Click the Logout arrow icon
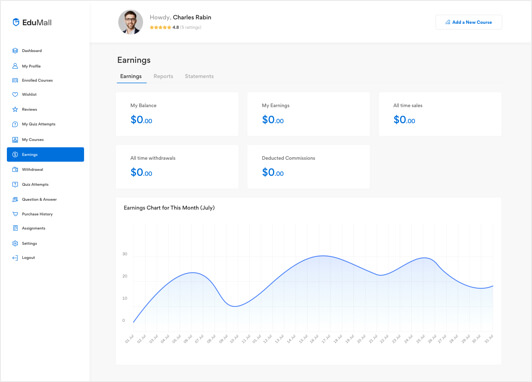Viewport: 532px width, 382px height. 15,258
